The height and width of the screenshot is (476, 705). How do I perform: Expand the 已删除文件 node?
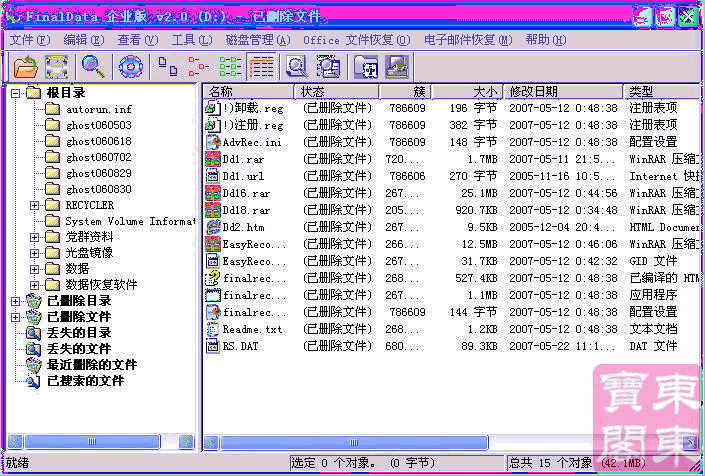pos(16,317)
